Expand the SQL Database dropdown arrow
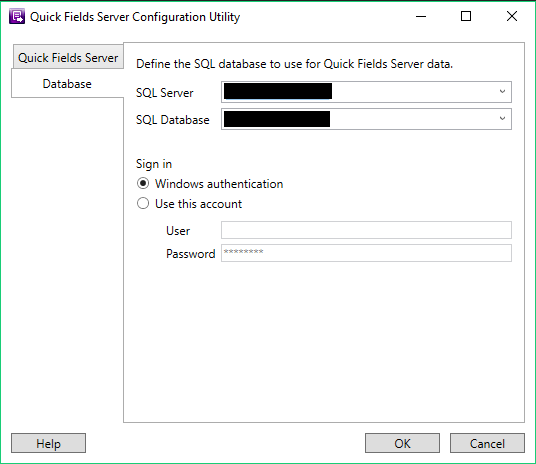 click(502, 119)
